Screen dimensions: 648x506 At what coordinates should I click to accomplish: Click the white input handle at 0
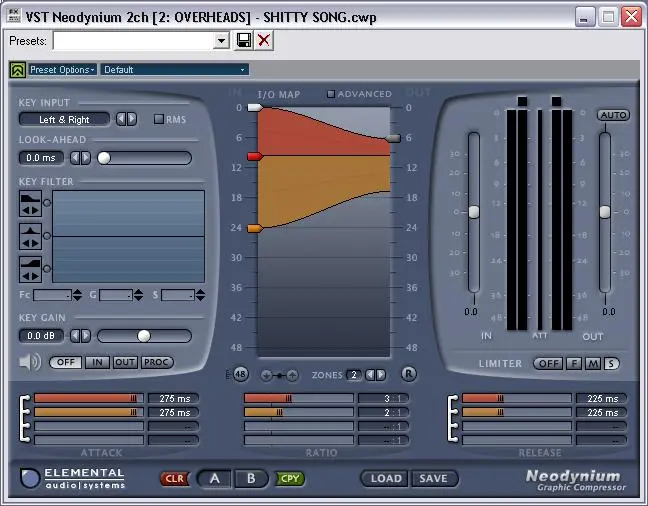tap(255, 108)
